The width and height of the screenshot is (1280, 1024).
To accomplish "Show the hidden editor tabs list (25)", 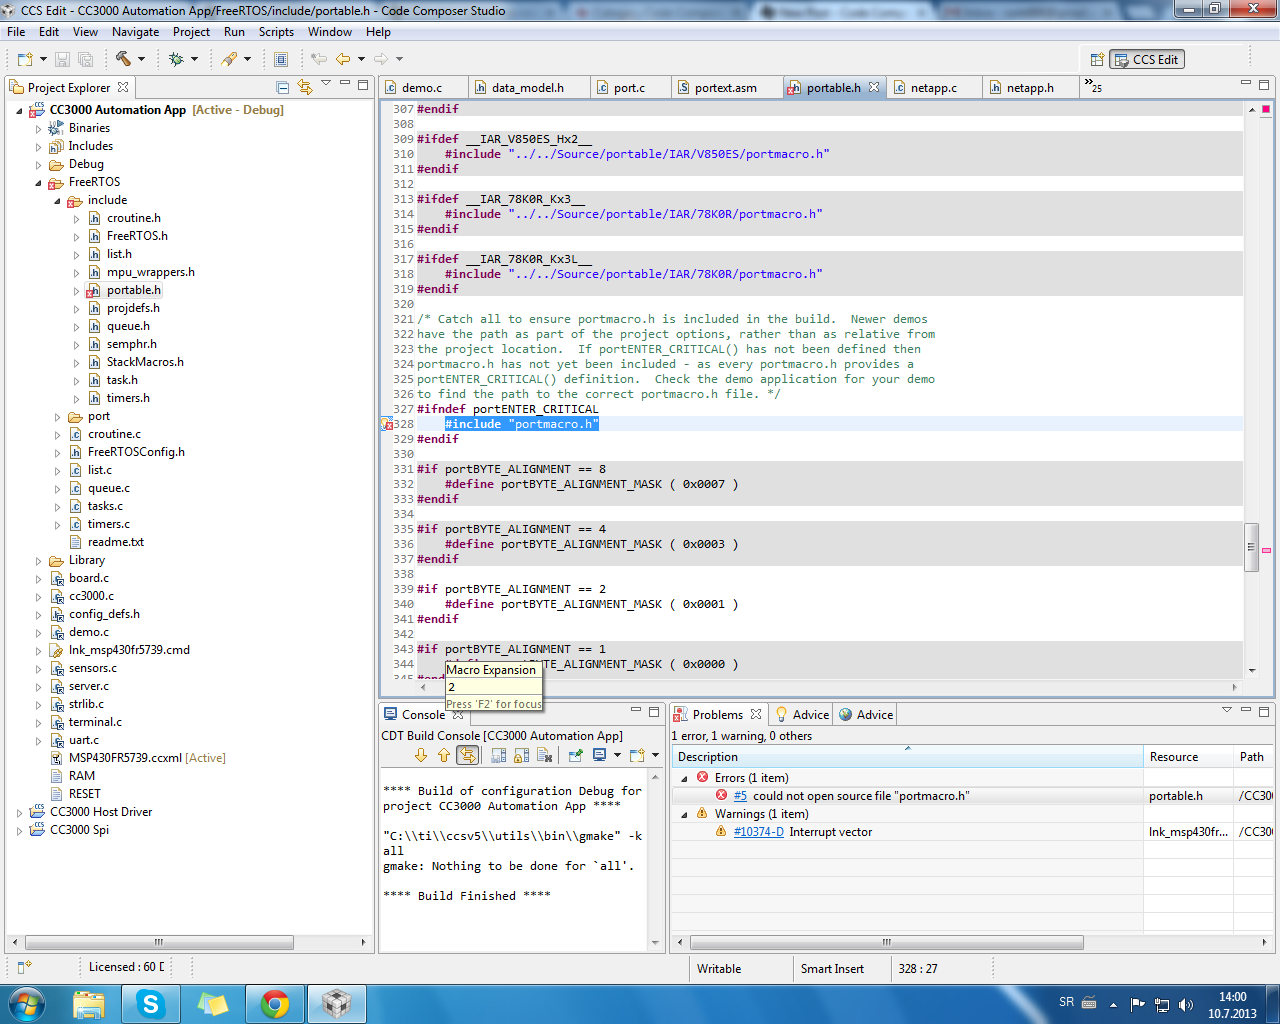I will [1093, 86].
